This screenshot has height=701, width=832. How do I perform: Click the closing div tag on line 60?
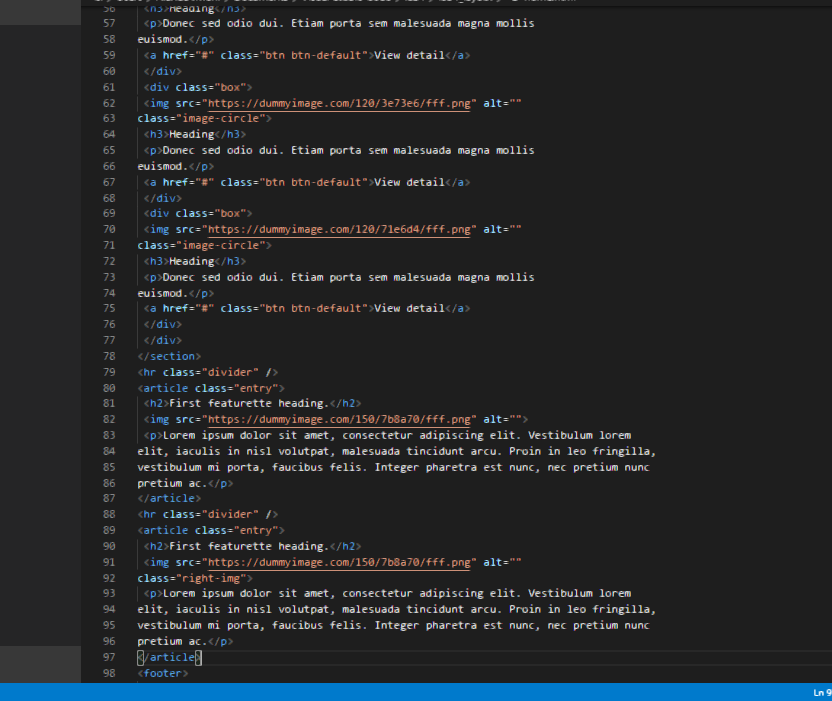163,71
